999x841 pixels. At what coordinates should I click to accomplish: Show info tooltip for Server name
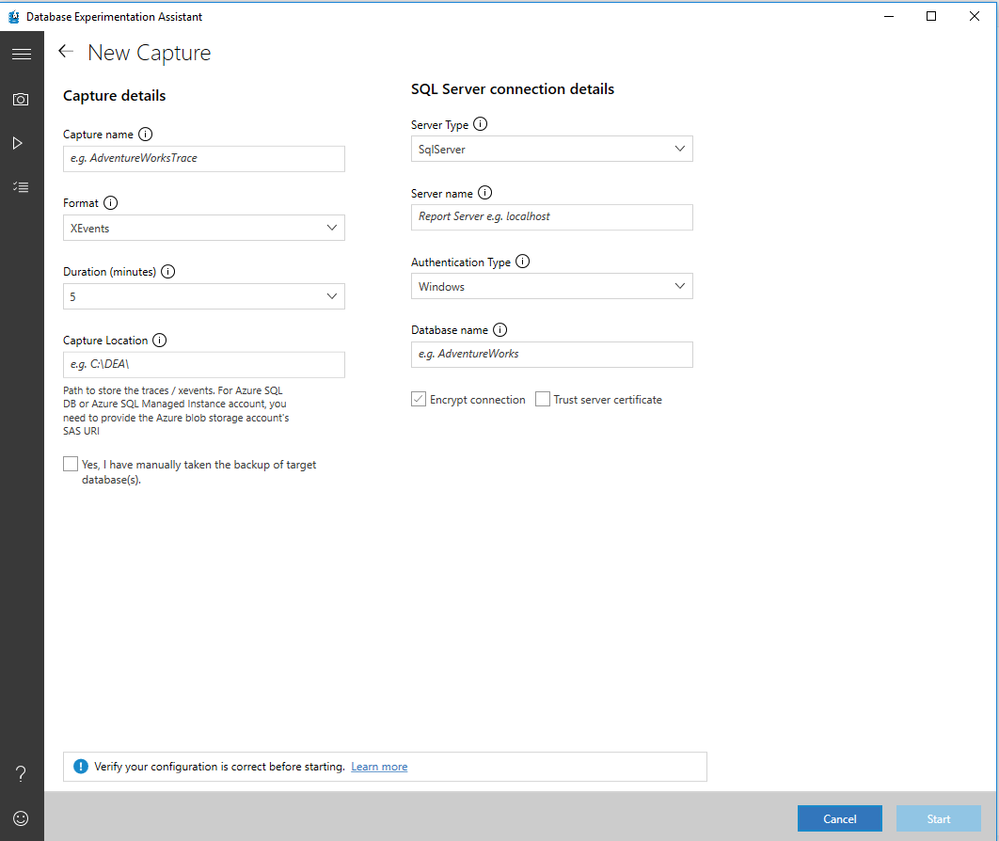(x=485, y=192)
